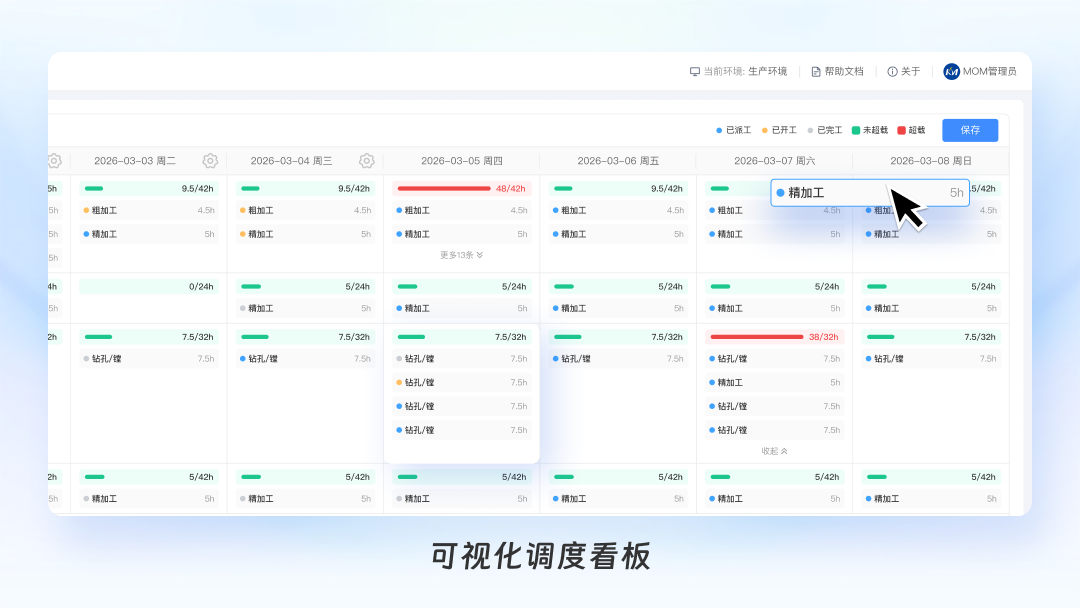Select 粗加工 card under 2026-03-07
Image resolution: width=1080 pixels, height=608 pixels.
coord(774,211)
